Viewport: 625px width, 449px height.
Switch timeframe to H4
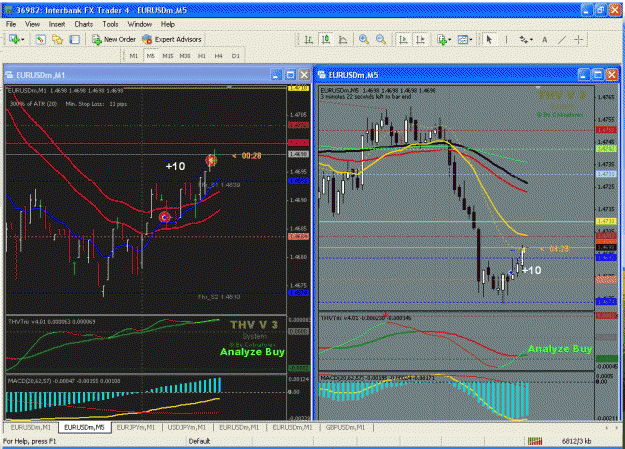(218, 56)
